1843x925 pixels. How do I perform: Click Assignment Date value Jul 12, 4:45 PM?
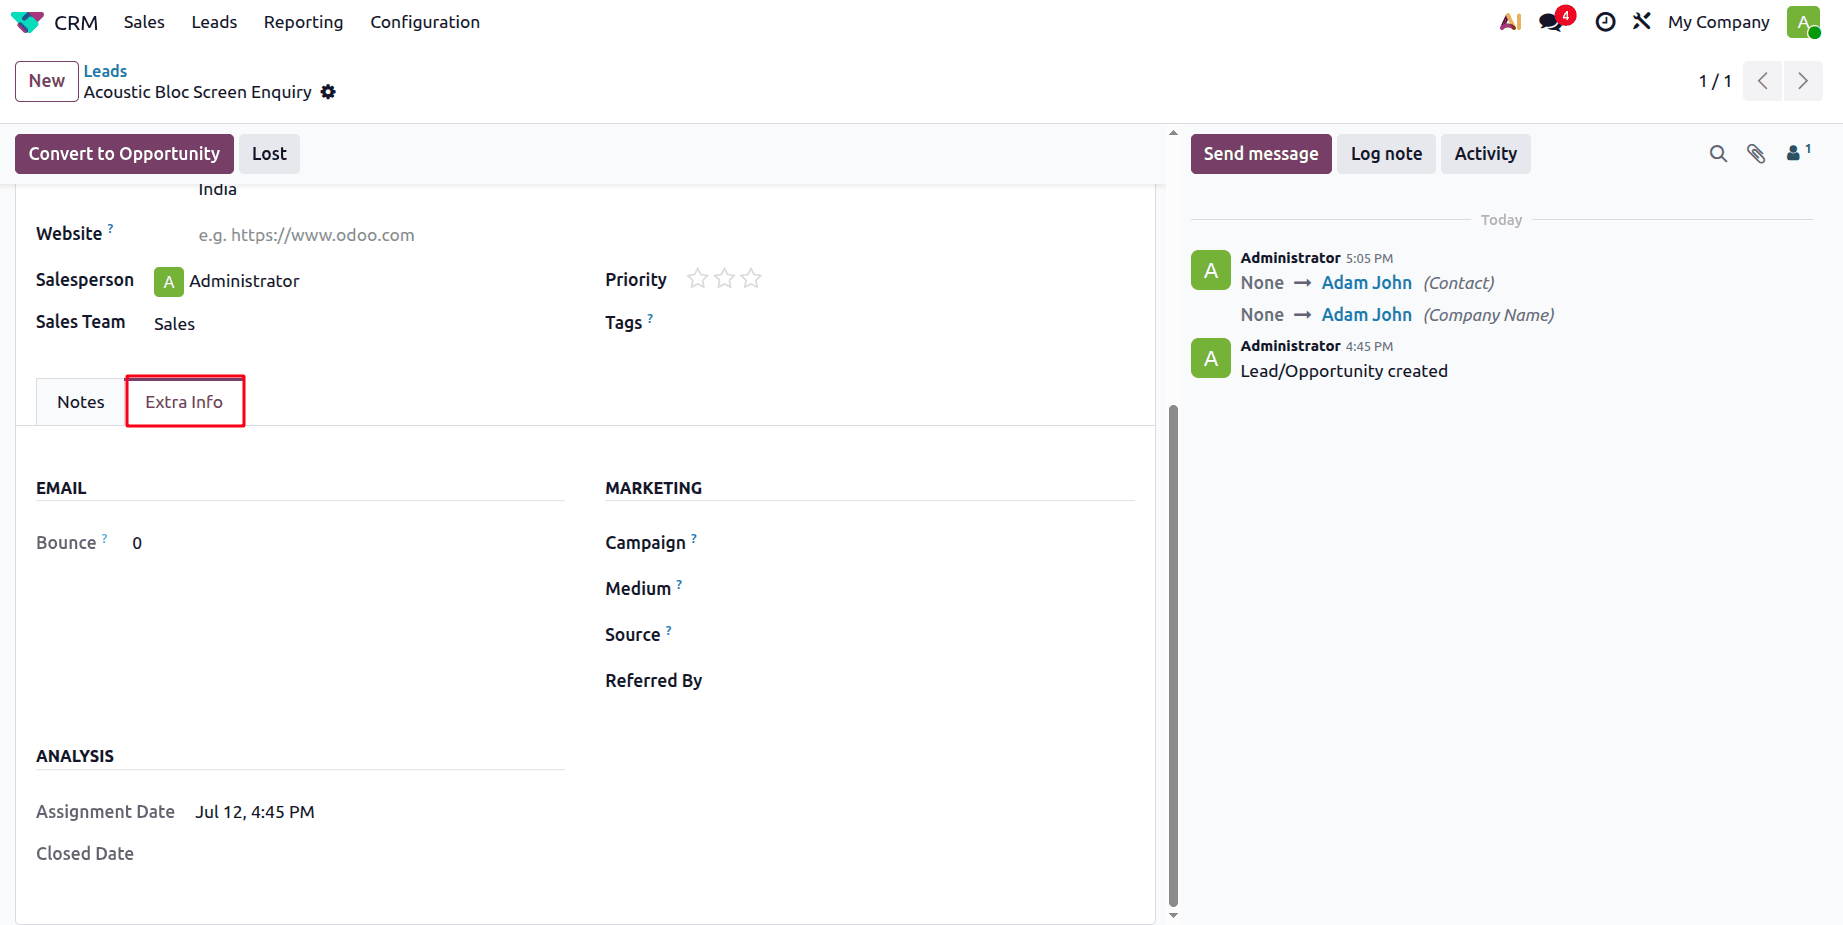255,812
